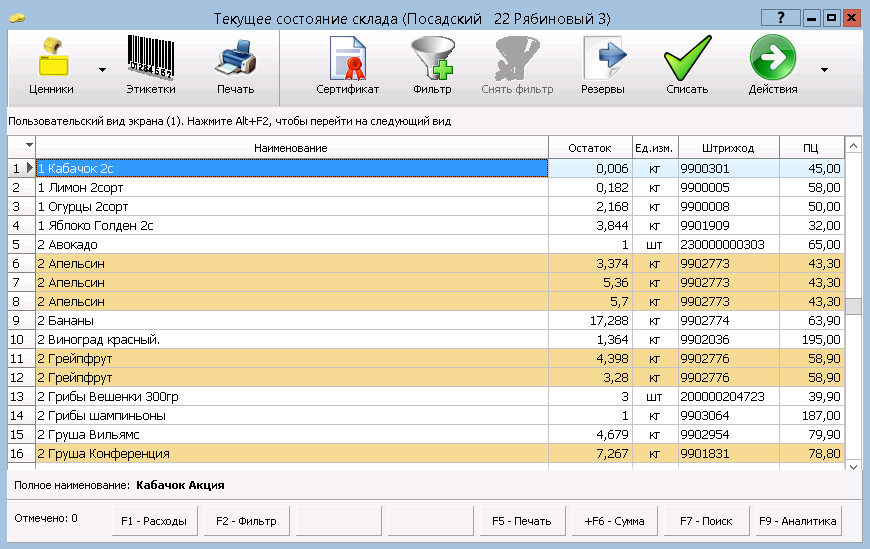
Task: Click the Ед.изм. column header
Action: point(654,148)
